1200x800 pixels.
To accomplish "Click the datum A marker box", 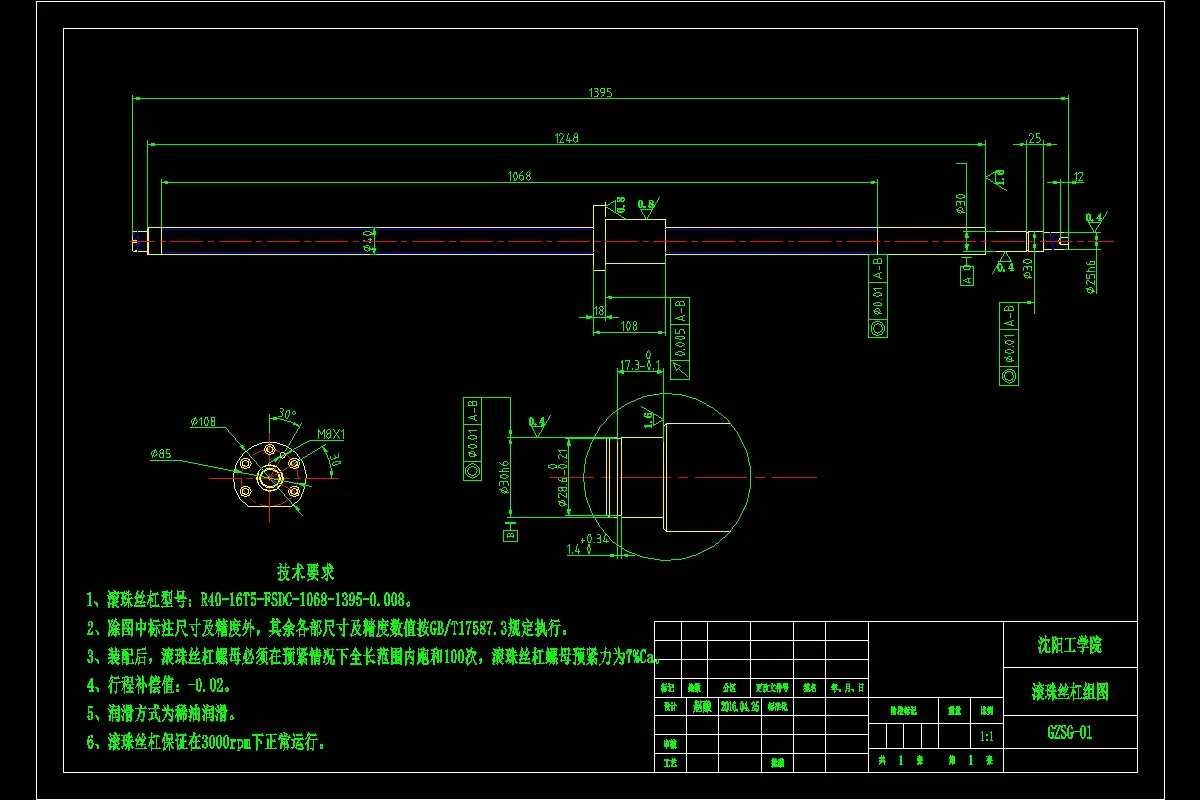I will click(967, 276).
